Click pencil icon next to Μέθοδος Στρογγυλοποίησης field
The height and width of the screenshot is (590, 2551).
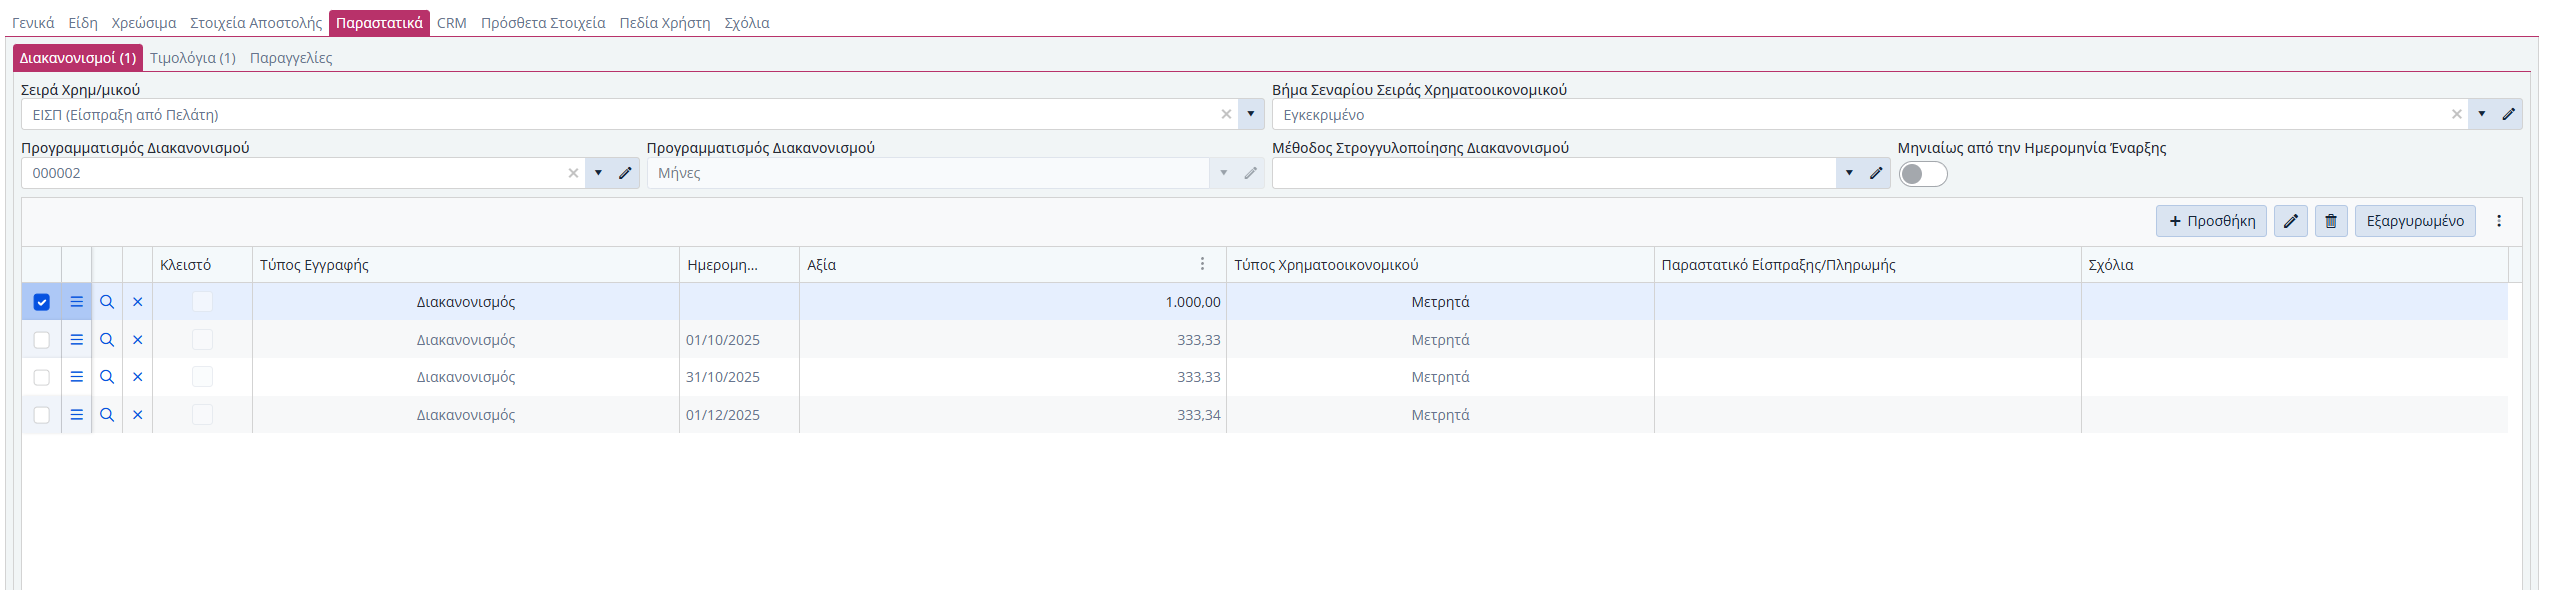pos(1876,173)
